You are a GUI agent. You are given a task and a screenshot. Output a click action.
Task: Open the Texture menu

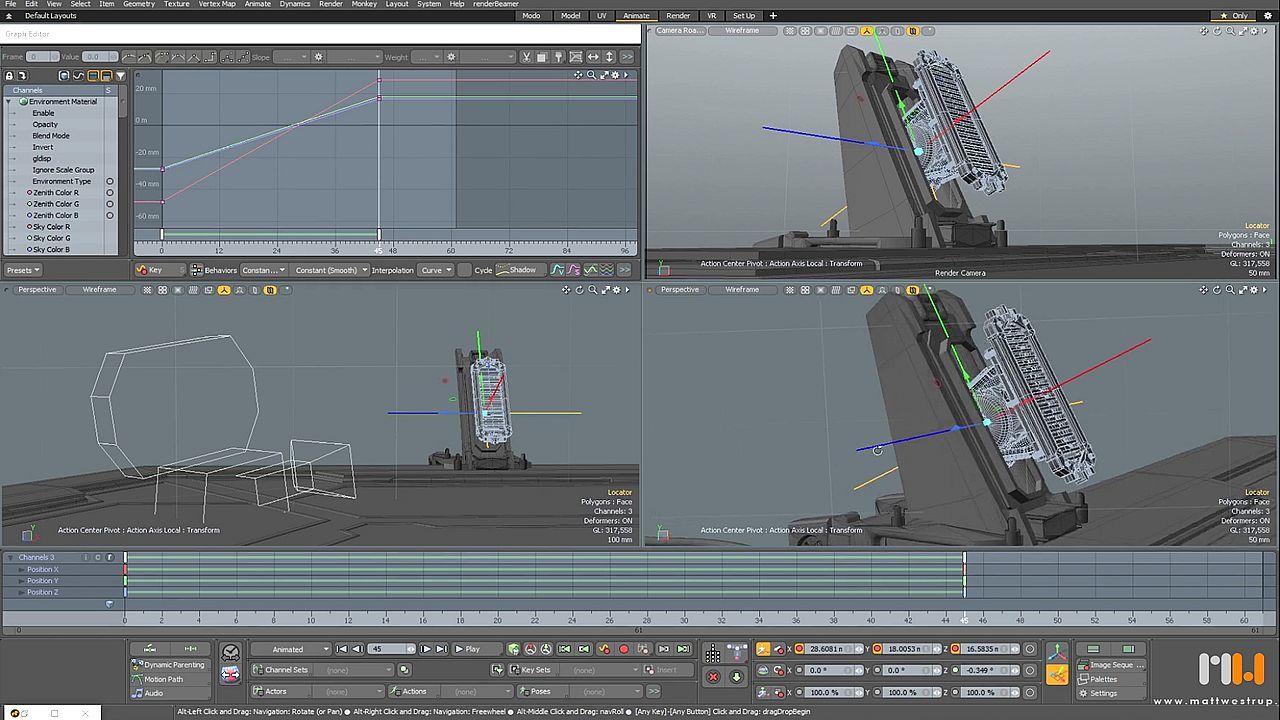click(x=176, y=4)
